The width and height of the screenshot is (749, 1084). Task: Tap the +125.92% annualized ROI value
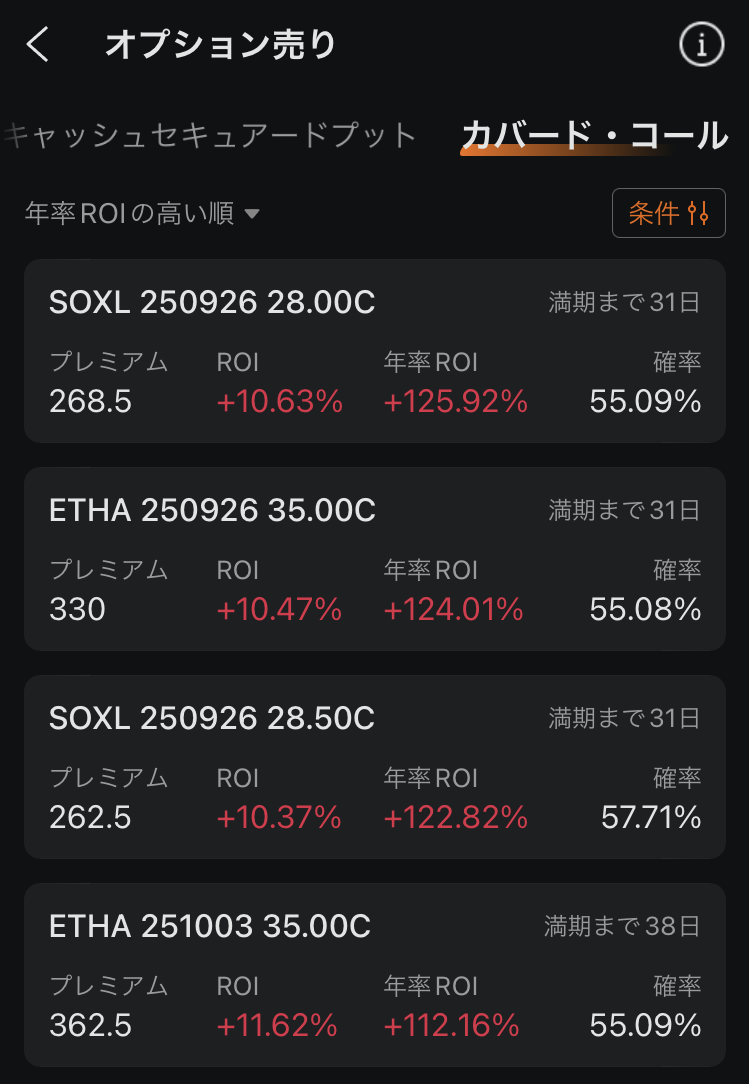455,402
